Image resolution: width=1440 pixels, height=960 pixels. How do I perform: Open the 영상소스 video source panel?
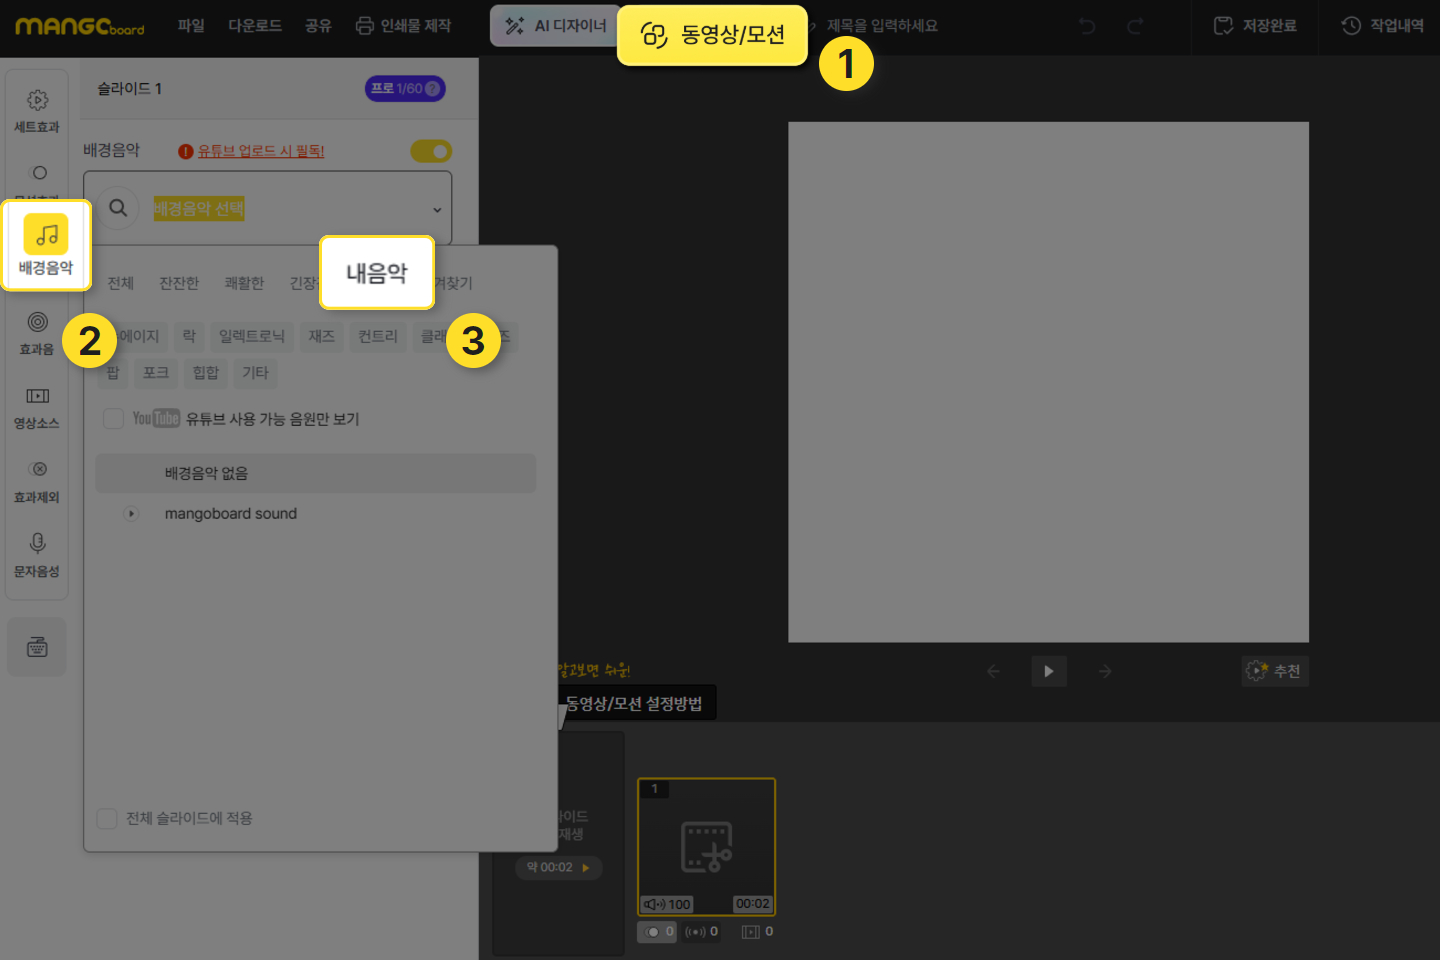[37, 407]
